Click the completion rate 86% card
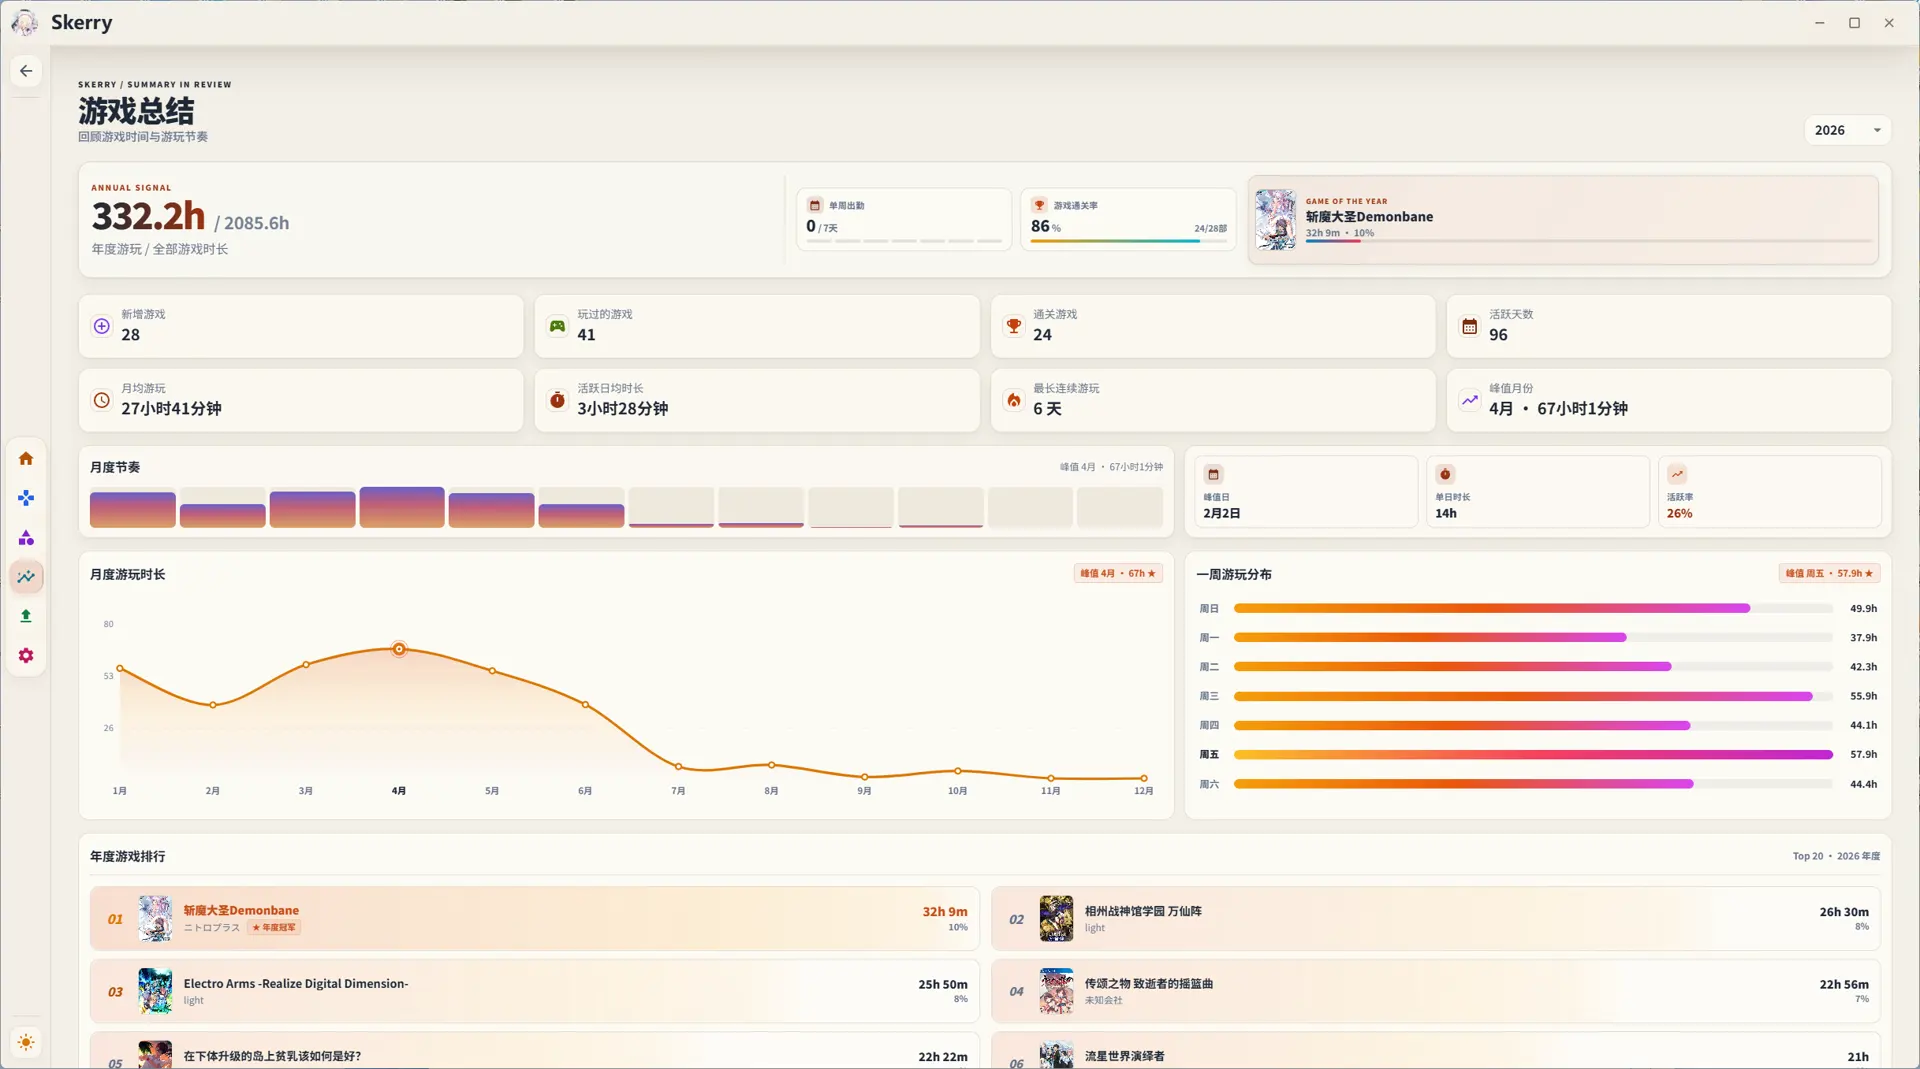The height and width of the screenshot is (1069, 1920). click(x=1128, y=220)
